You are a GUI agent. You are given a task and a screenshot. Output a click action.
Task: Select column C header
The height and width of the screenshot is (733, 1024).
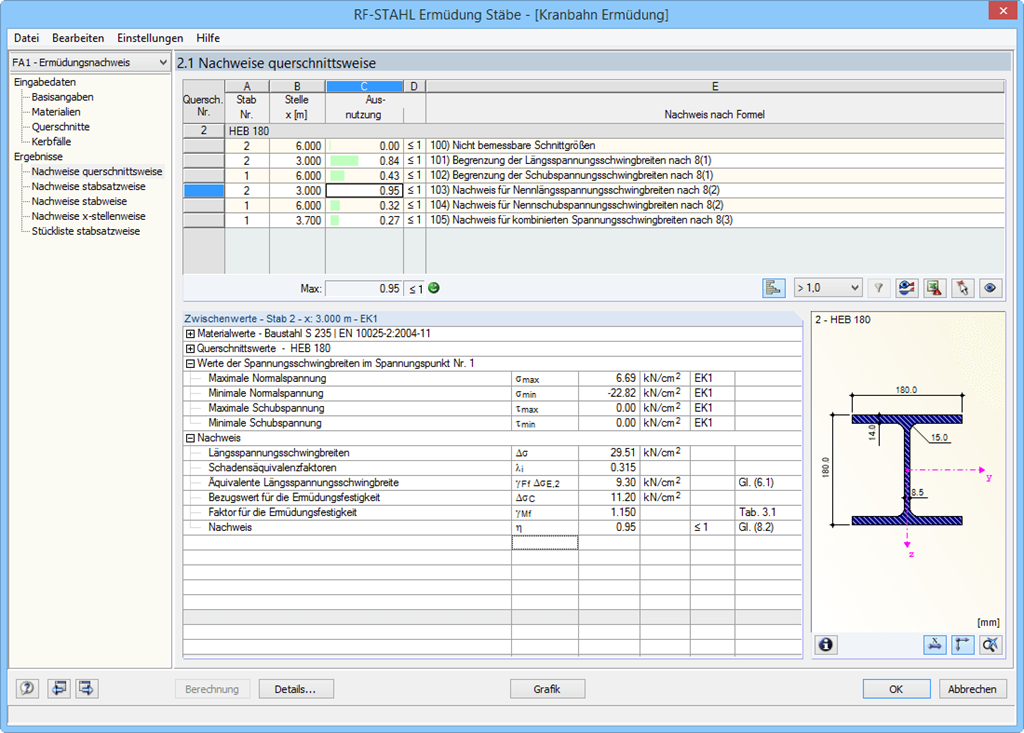pyautogui.click(x=364, y=86)
